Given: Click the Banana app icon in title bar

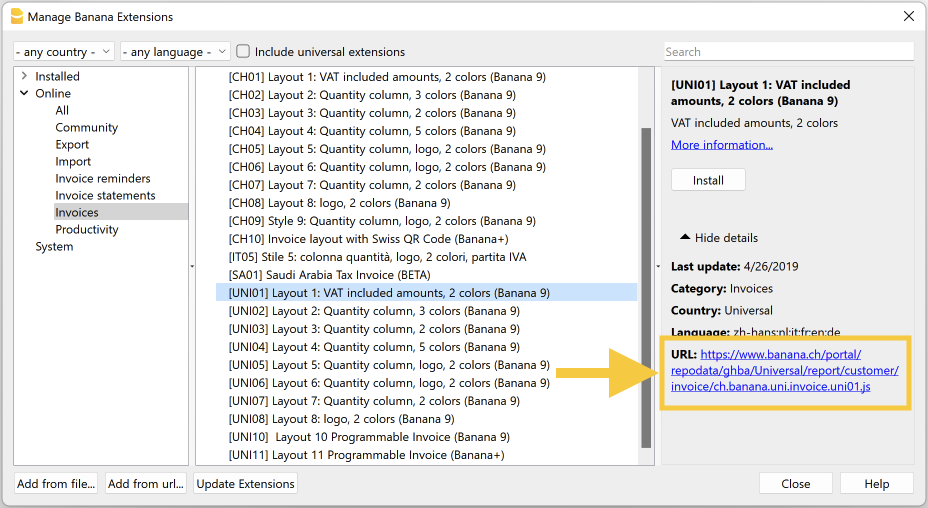Looking at the screenshot, I should pyautogui.click(x=17, y=17).
